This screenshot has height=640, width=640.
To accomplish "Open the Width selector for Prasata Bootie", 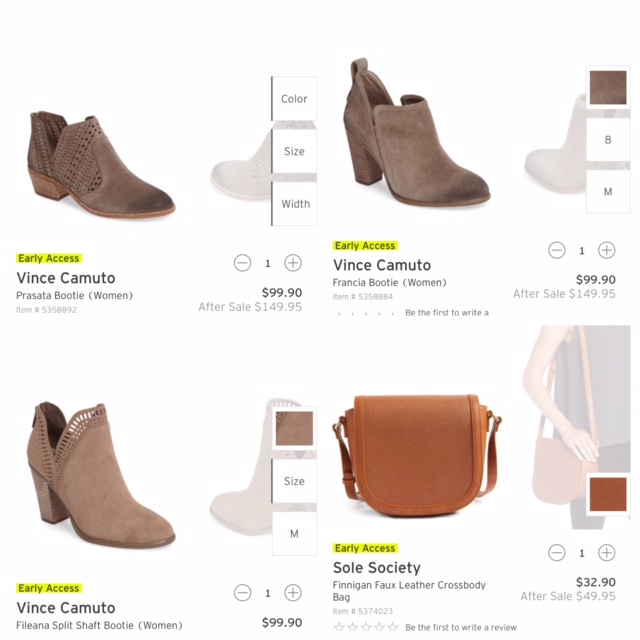I will 294,203.
